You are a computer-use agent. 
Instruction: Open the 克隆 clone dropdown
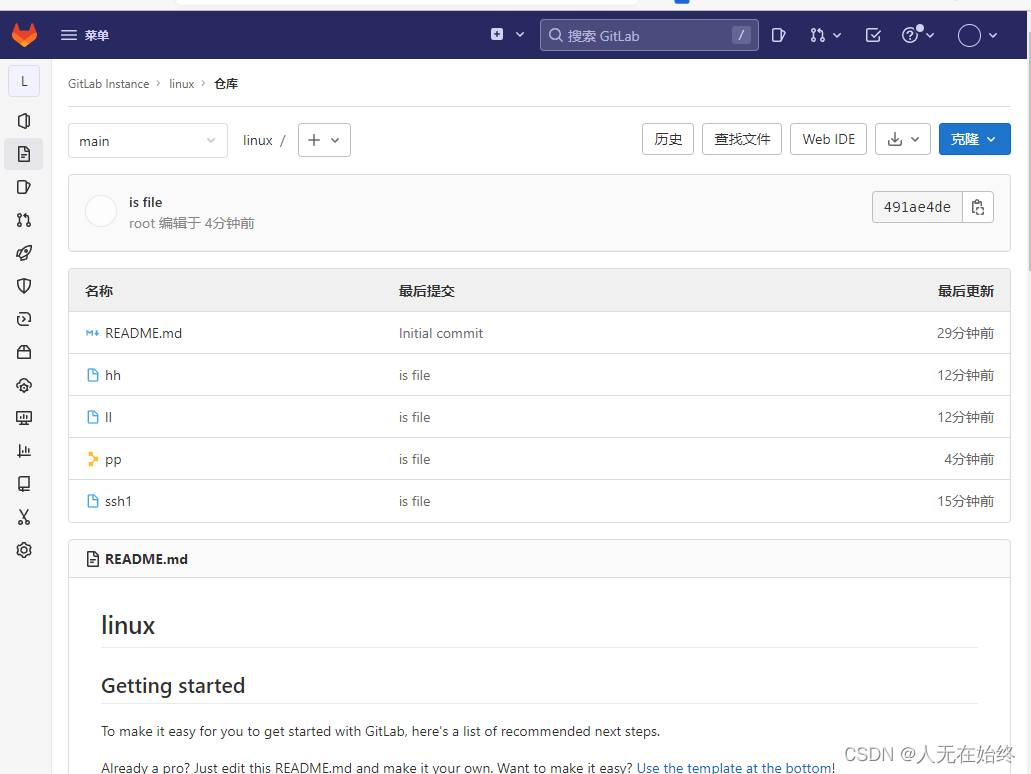pyautogui.click(x=974, y=139)
